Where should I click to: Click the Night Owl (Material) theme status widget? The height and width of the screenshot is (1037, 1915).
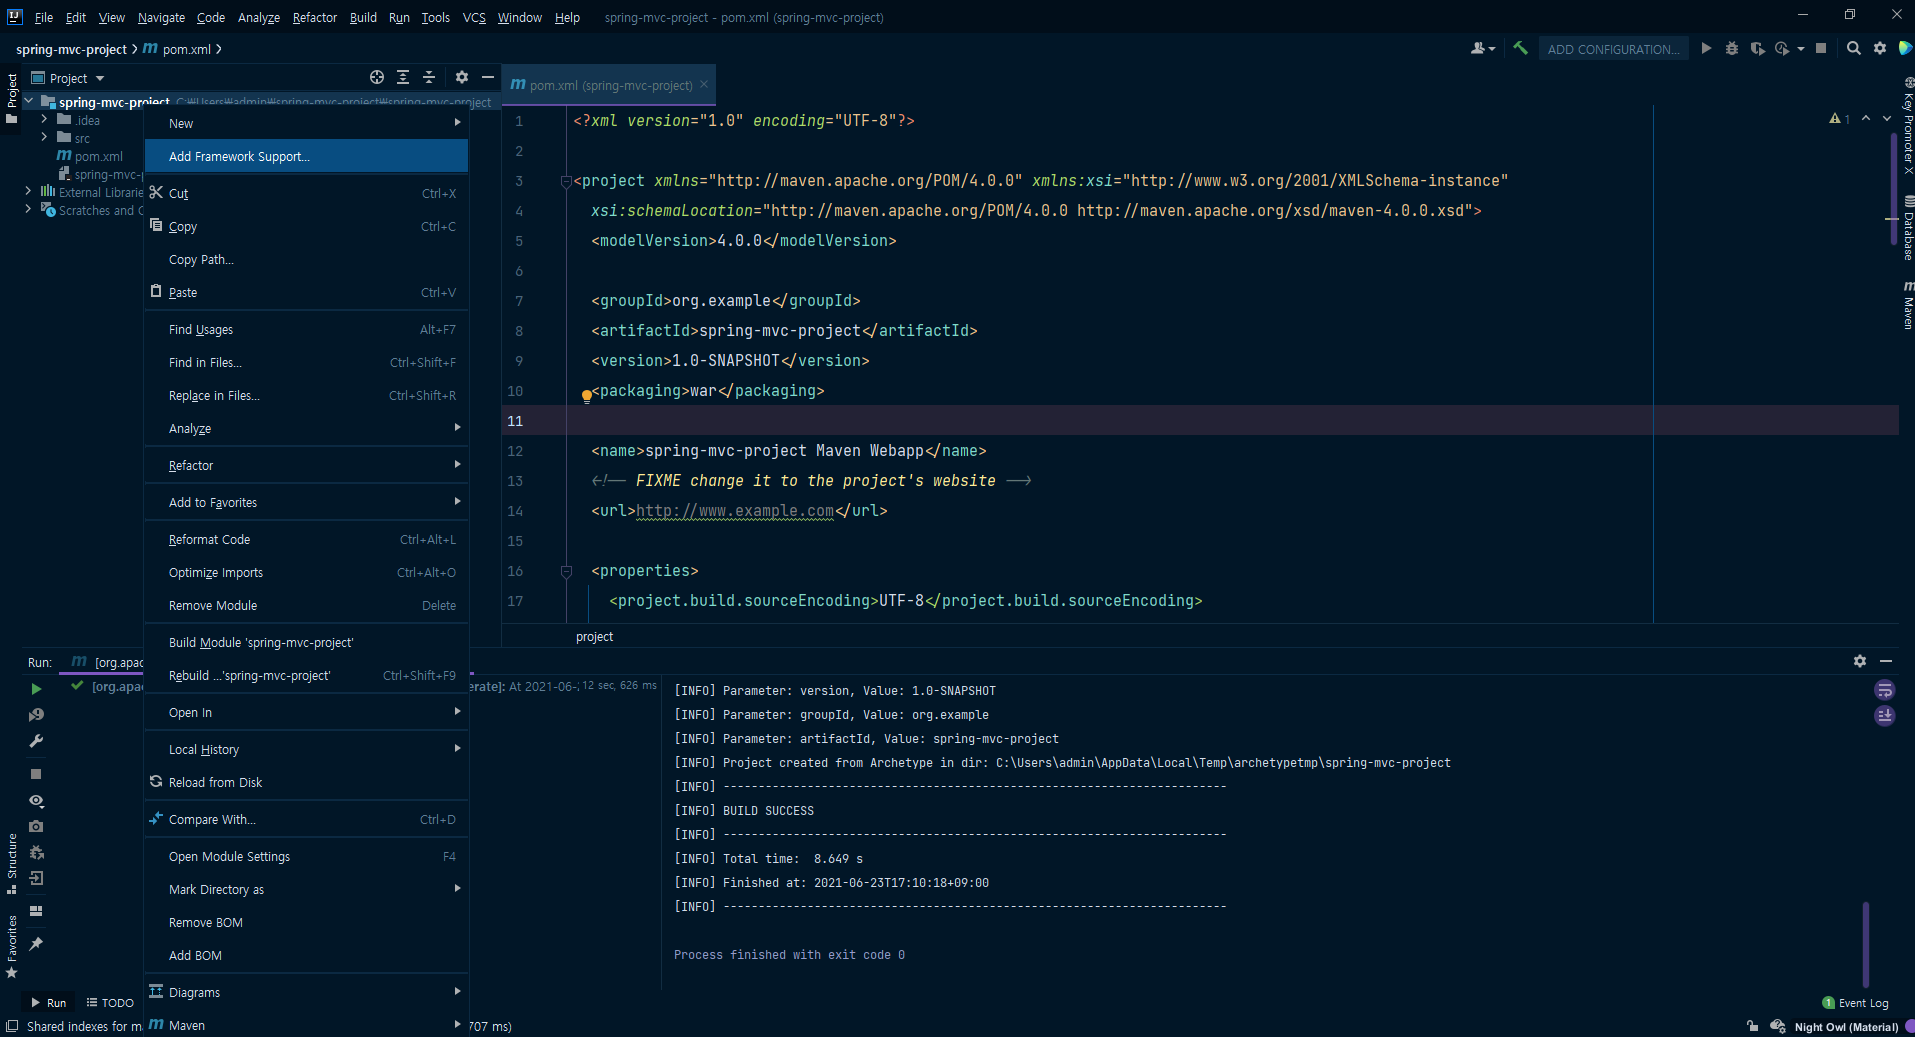pyautogui.click(x=1846, y=1027)
